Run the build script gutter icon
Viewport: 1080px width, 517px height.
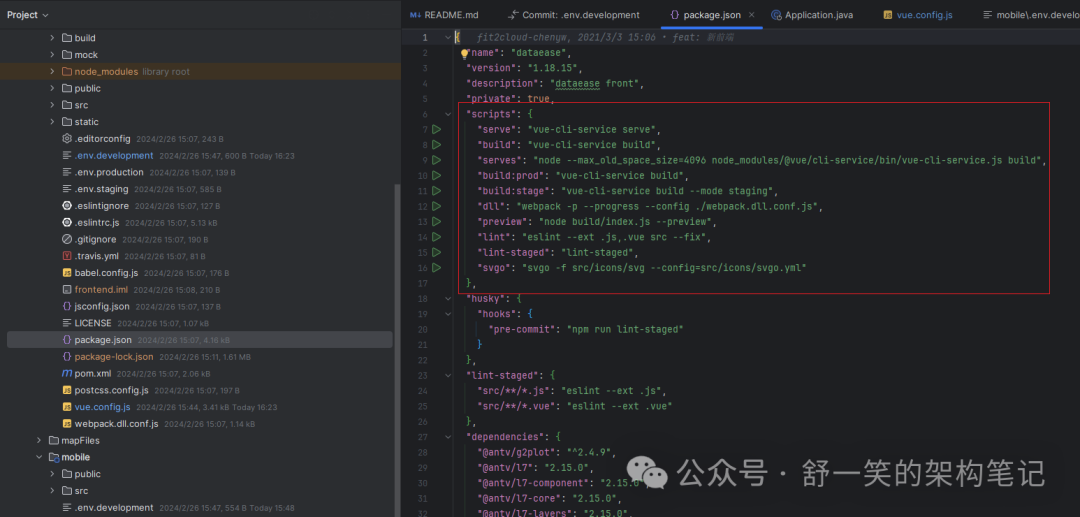click(x=436, y=145)
